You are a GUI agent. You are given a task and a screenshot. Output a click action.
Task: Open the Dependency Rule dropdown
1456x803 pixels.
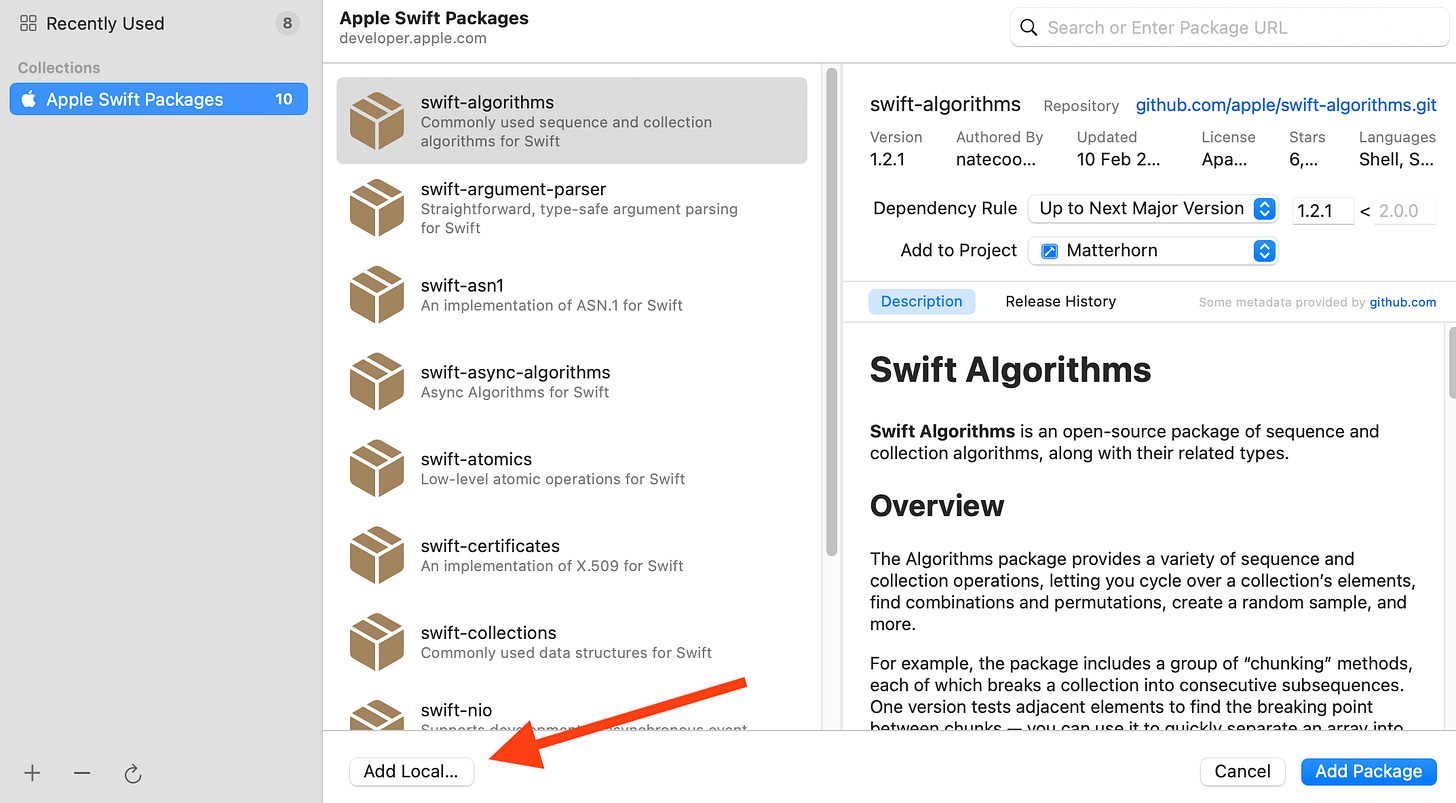1153,209
